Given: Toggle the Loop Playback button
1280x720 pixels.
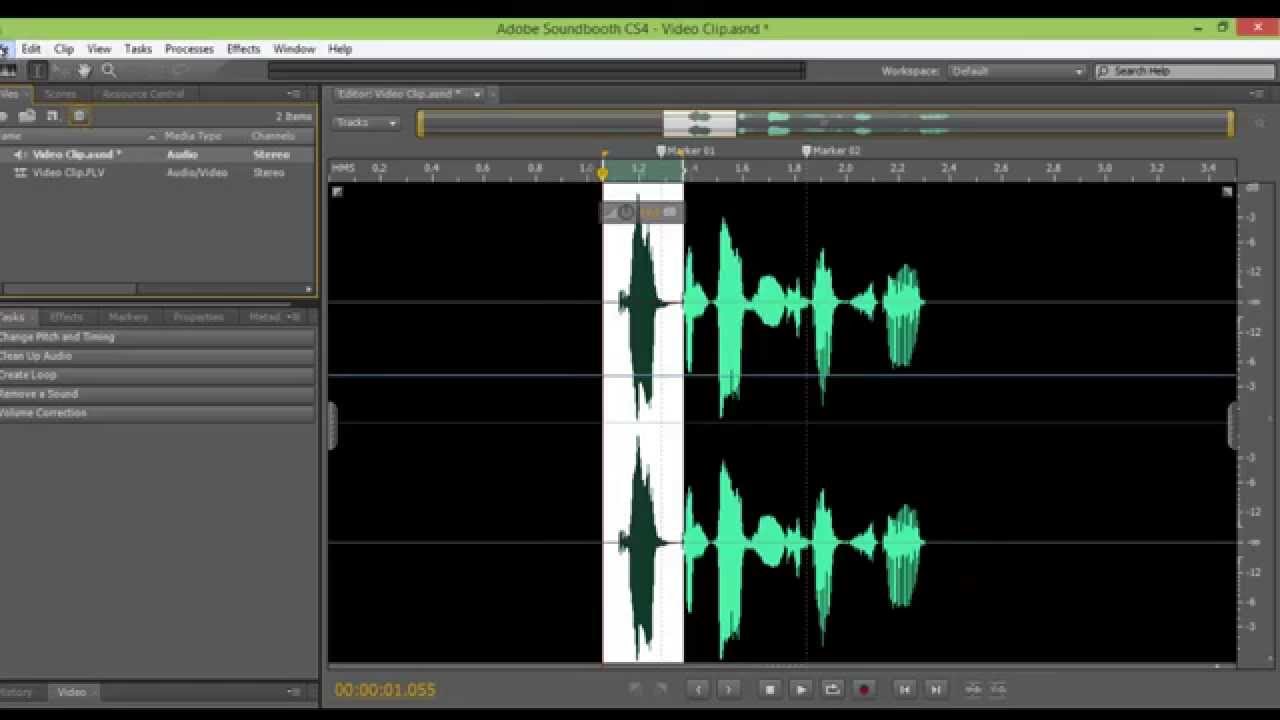Looking at the screenshot, I should pos(832,689).
